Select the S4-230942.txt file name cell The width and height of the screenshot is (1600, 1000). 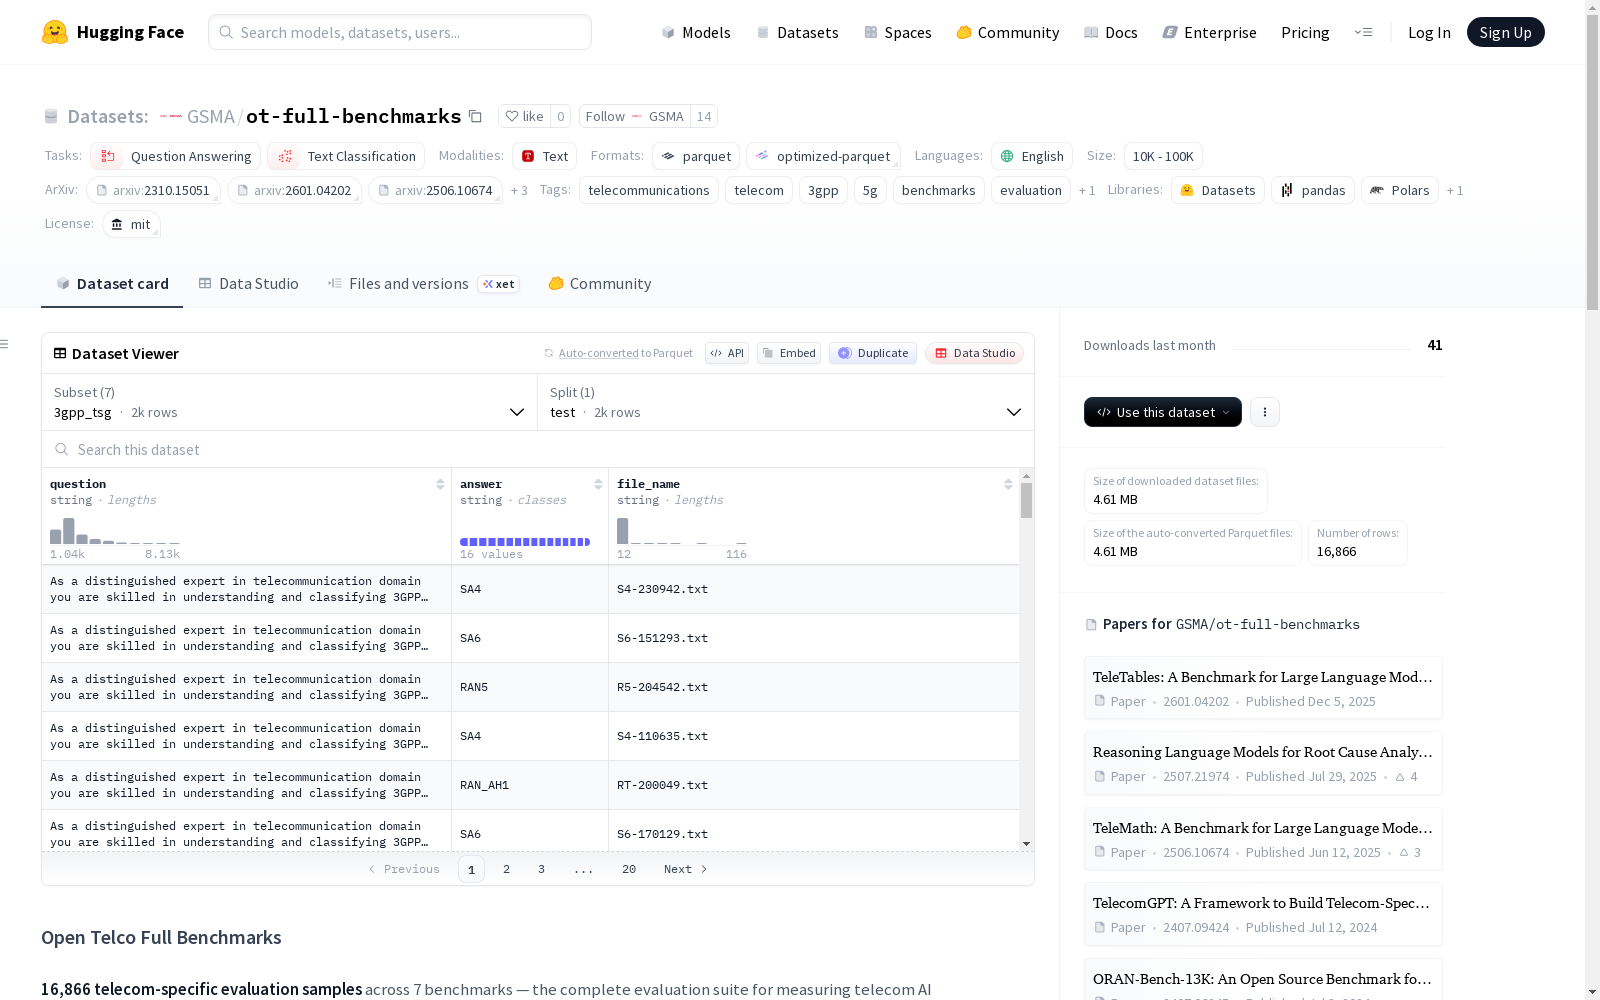814,590
